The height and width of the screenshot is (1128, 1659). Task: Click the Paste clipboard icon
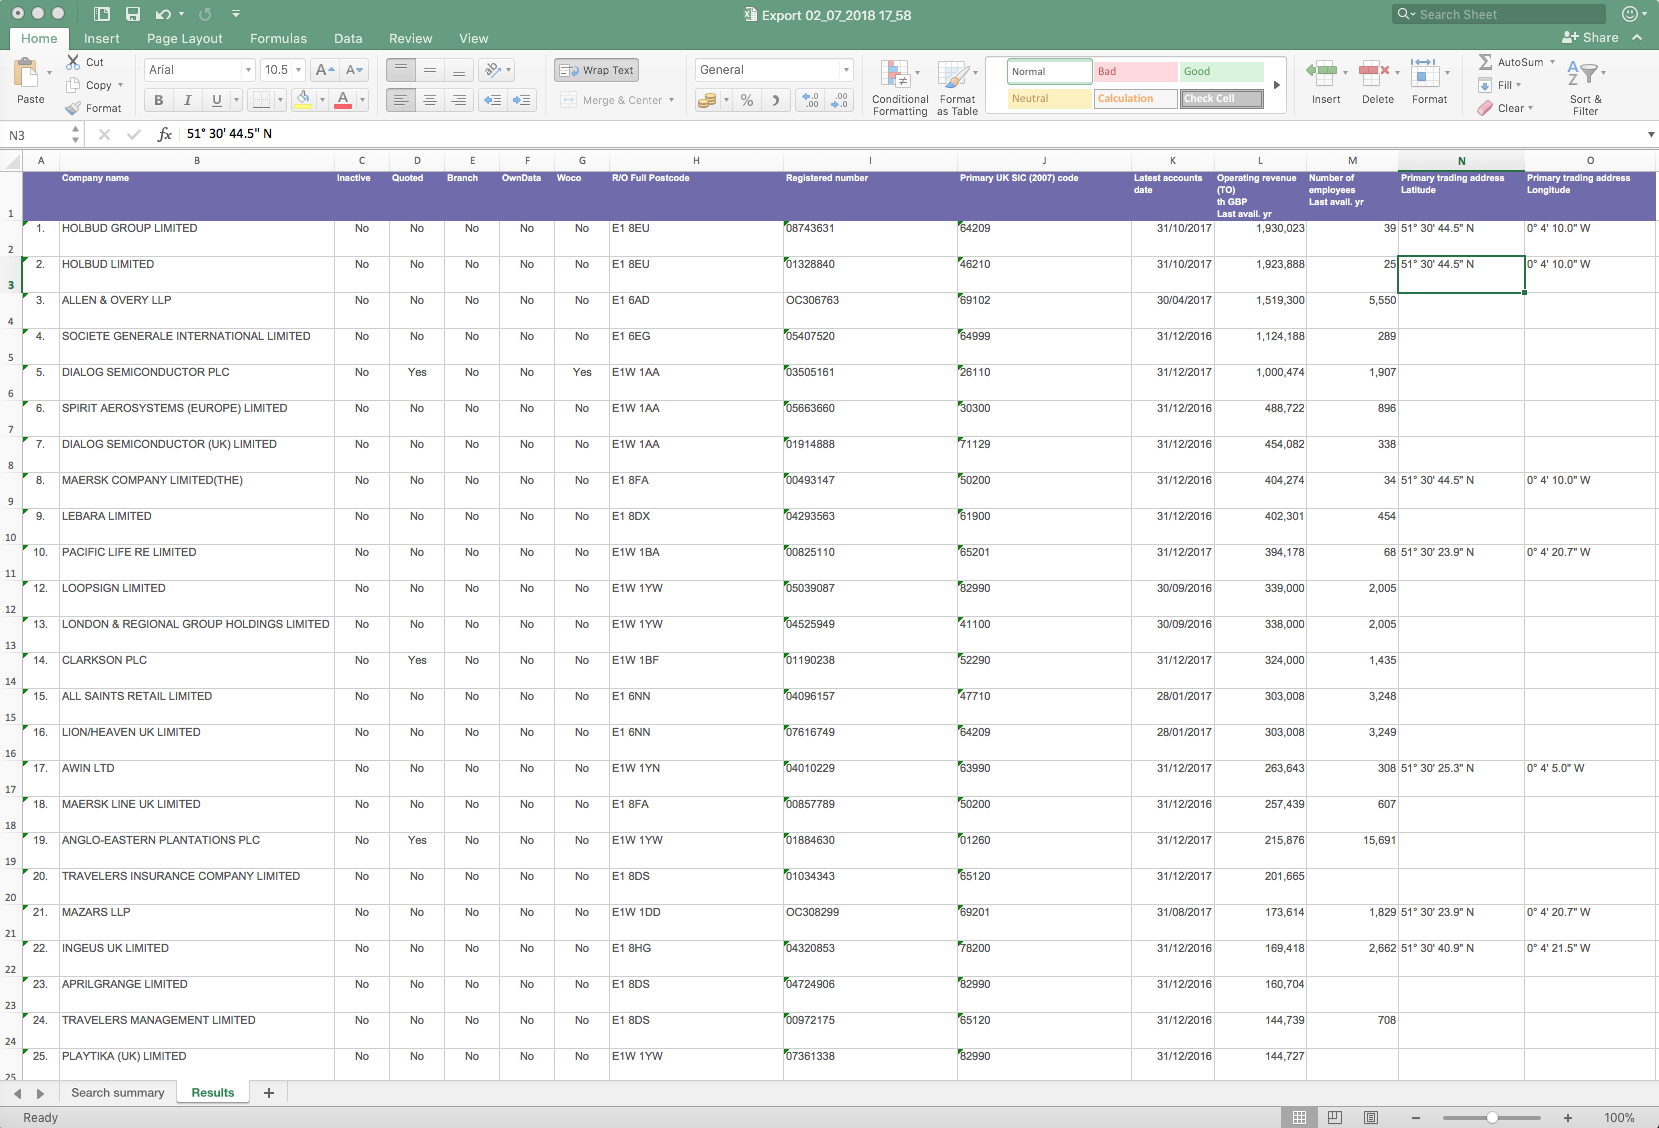(26, 73)
